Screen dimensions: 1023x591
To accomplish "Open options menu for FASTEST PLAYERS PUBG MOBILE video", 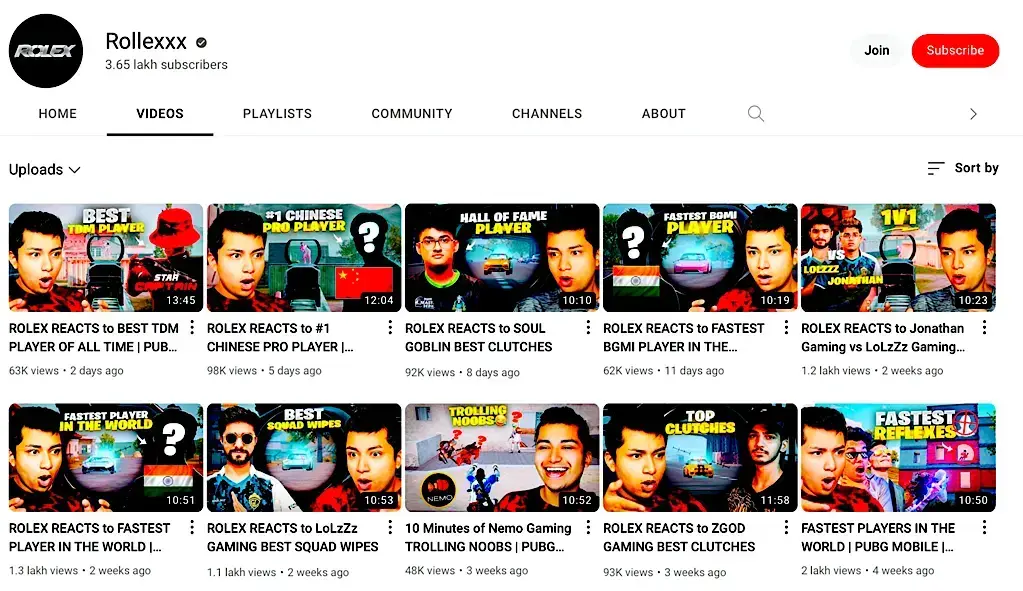I will [x=984, y=527].
